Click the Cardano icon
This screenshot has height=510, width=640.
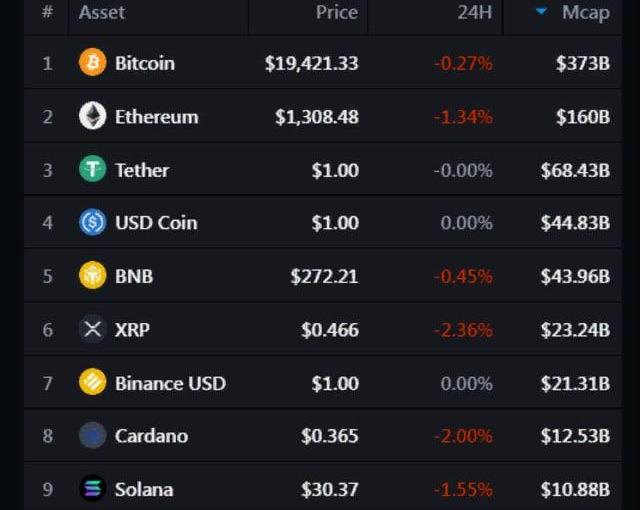[93, 435]
